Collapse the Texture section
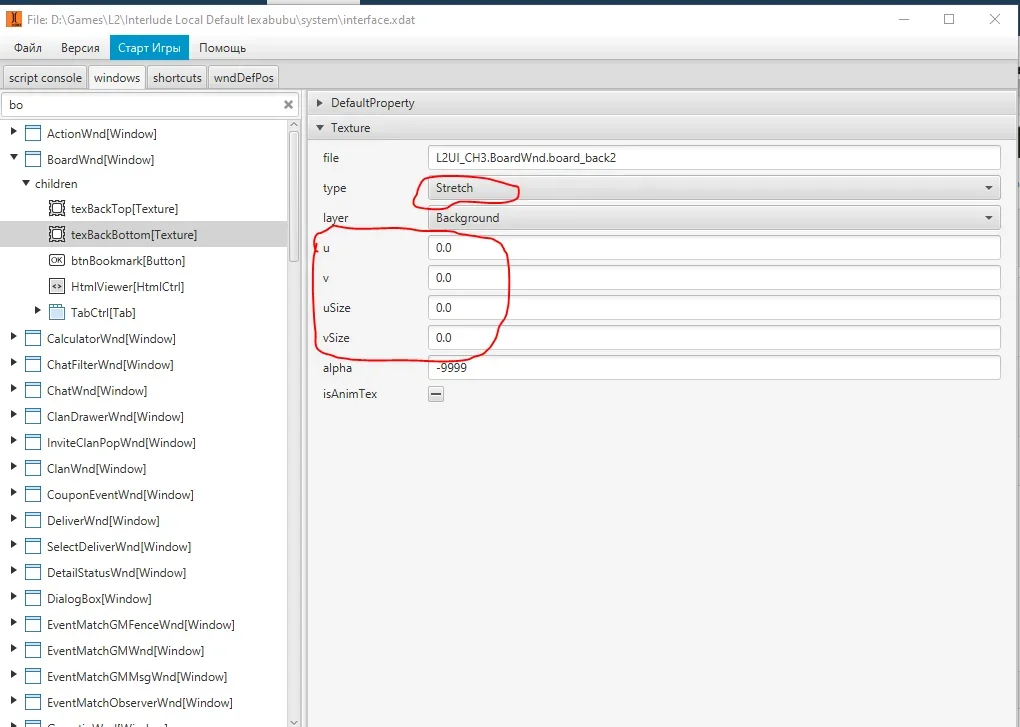The width and height of the screenshot is (1020, 727). click(x=319, y=128)
